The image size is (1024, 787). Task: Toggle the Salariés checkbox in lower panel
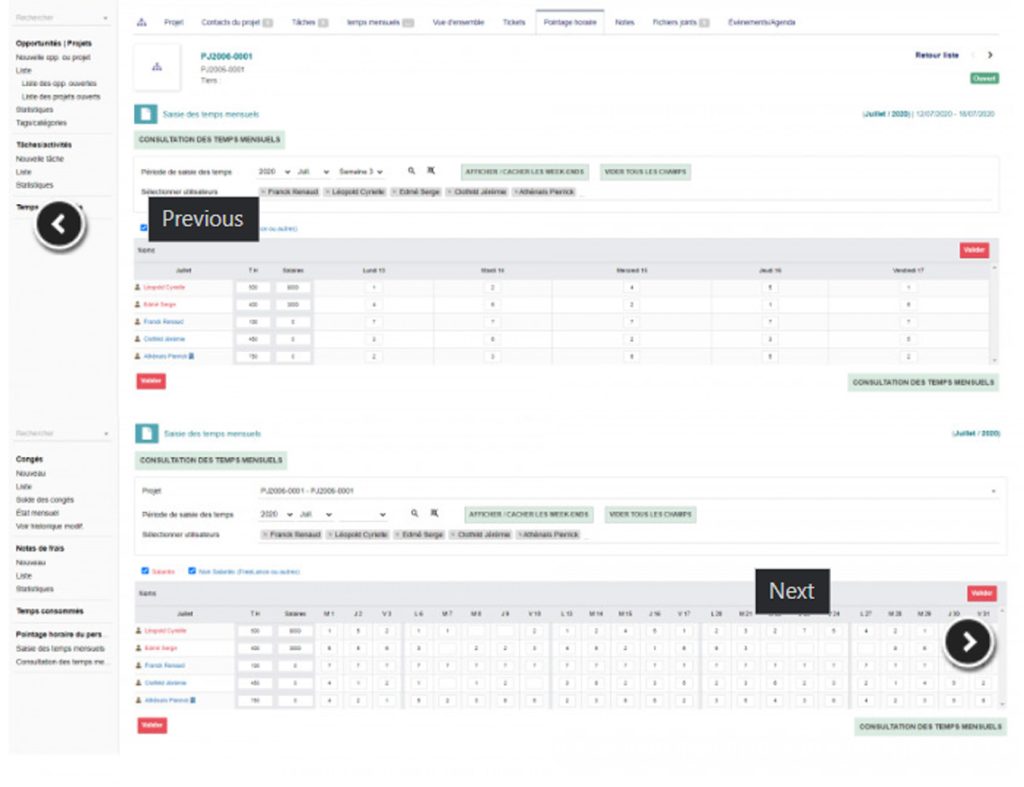pos(145,571)
